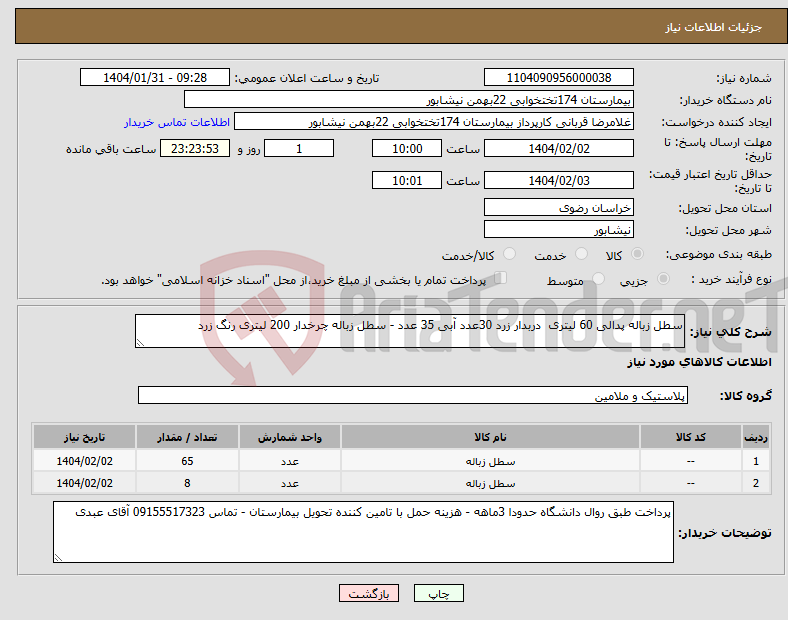Viewport: 788px width, 620px height.
Task: Click the نام کالا column header
Action: (x=490, y=437)
